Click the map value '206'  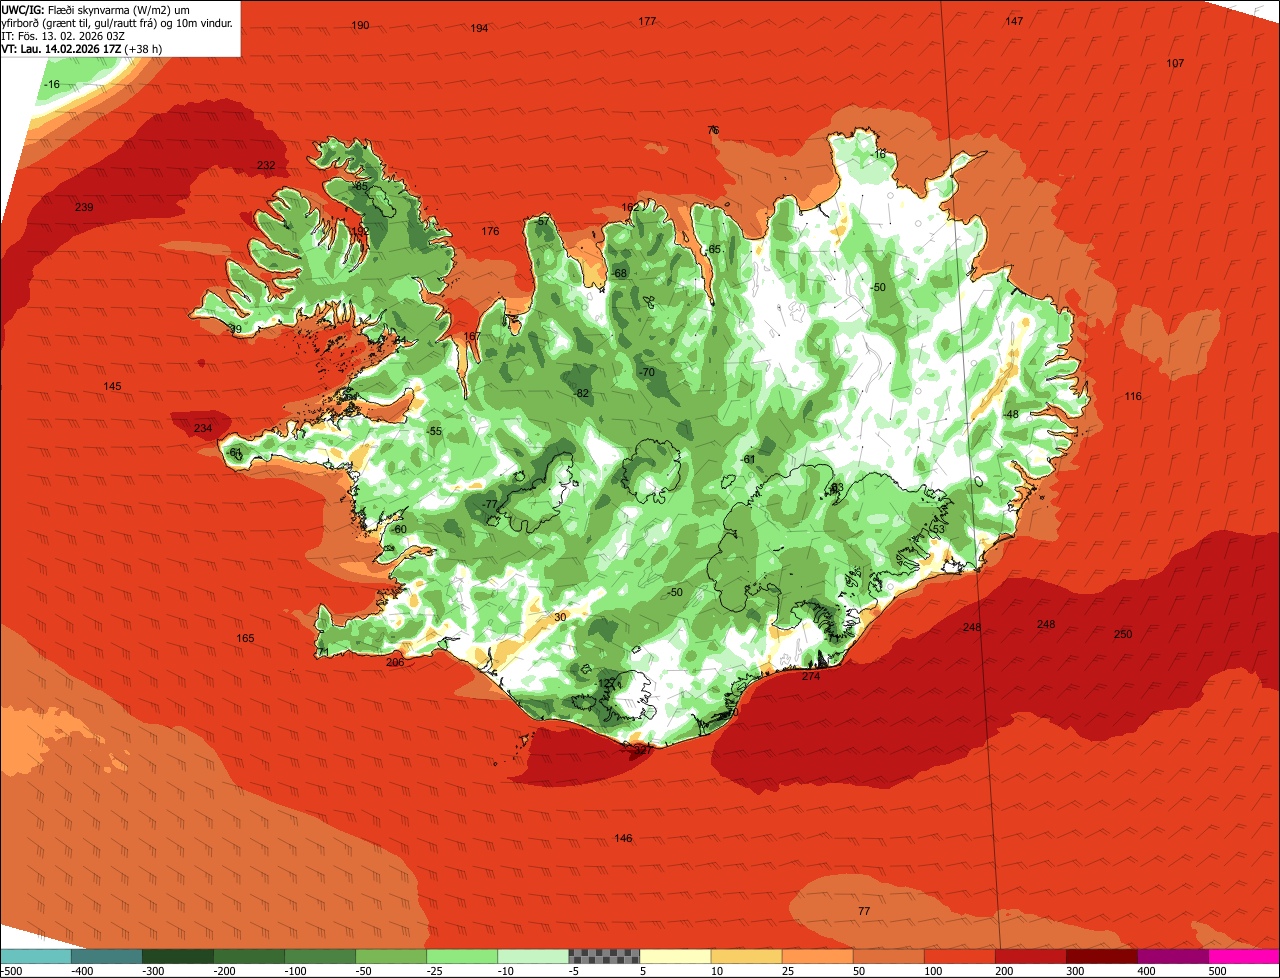click(x=395, y=662)
